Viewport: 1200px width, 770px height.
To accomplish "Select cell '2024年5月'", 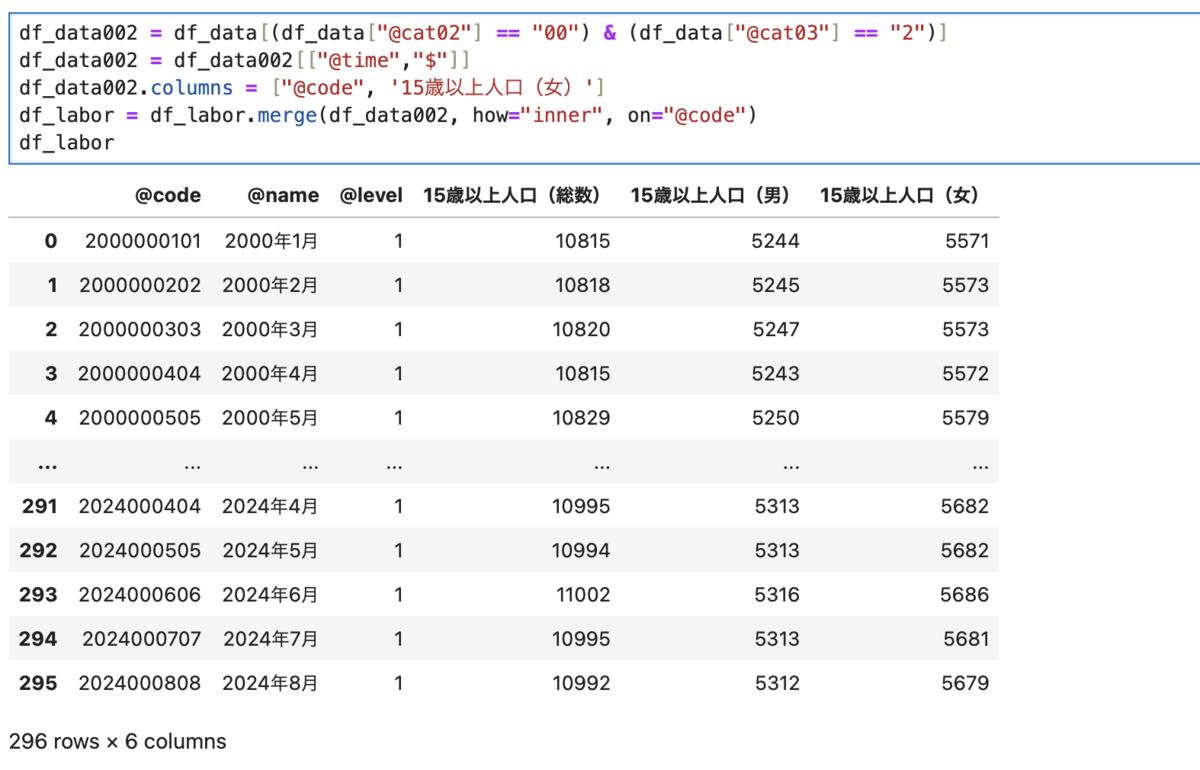I will [x=271, y=550].
